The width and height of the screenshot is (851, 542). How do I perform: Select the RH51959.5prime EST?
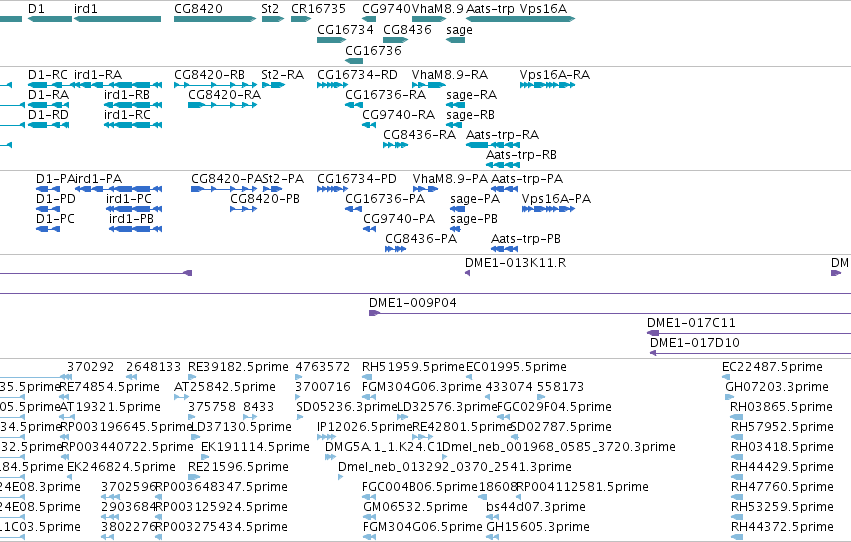tap(367, 377)
